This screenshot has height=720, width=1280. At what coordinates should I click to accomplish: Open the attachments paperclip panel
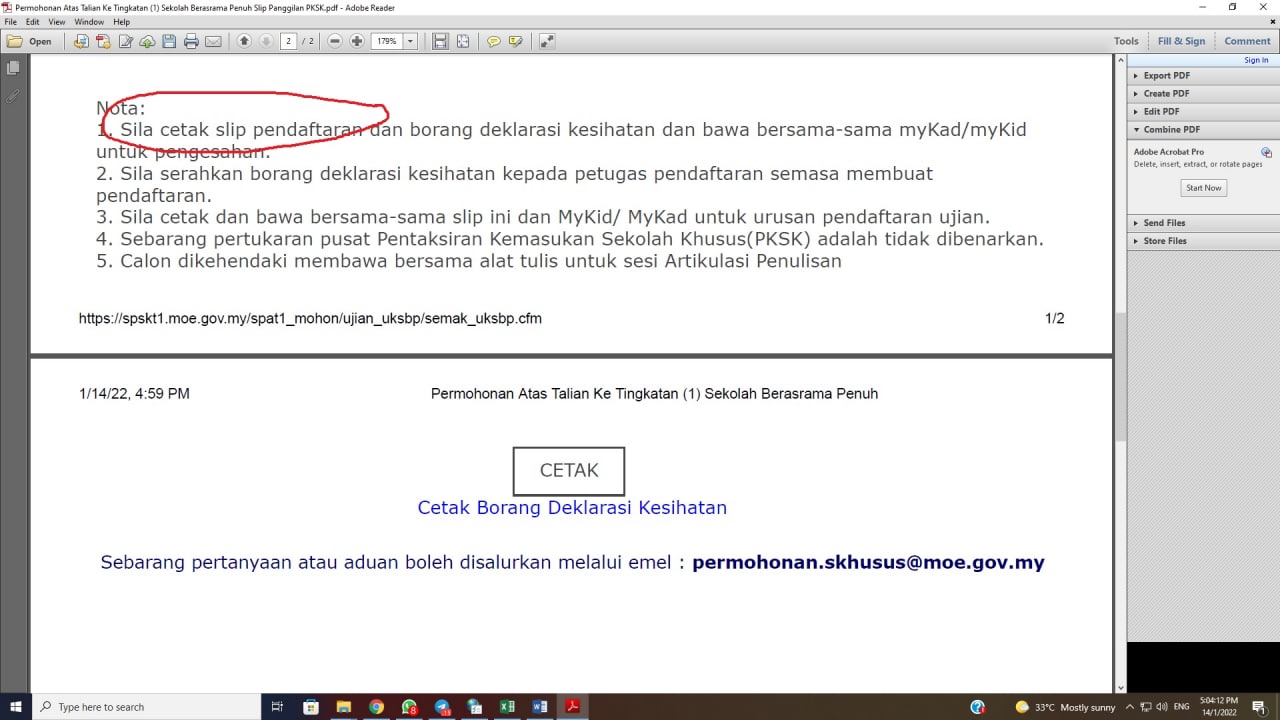coord(13,97)
